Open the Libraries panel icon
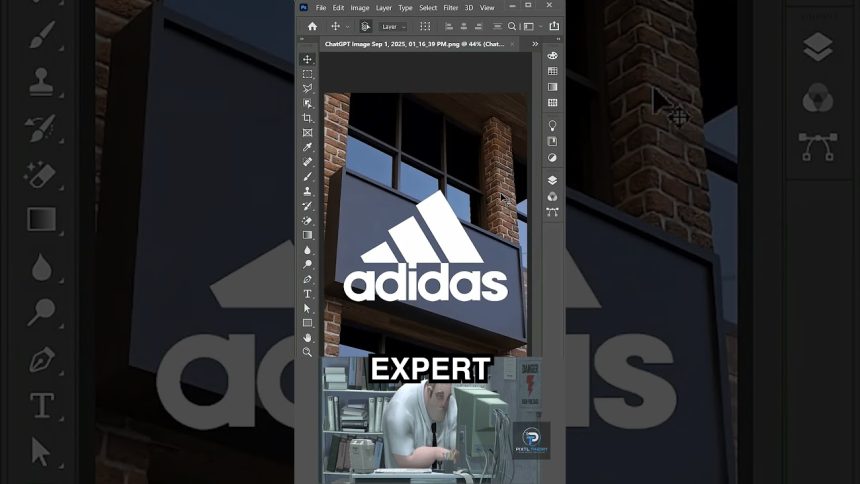Screen dimensions: 860x484 tap(552, 142)
